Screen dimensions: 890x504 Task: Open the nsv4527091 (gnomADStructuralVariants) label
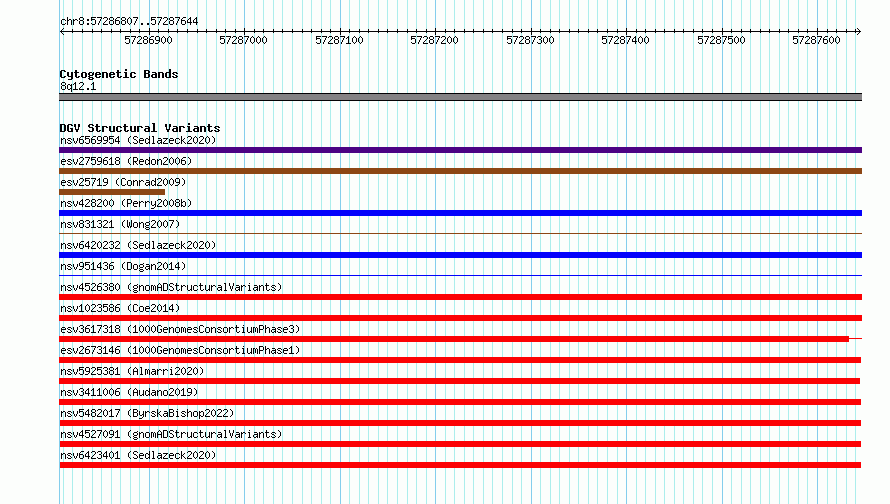171,434
